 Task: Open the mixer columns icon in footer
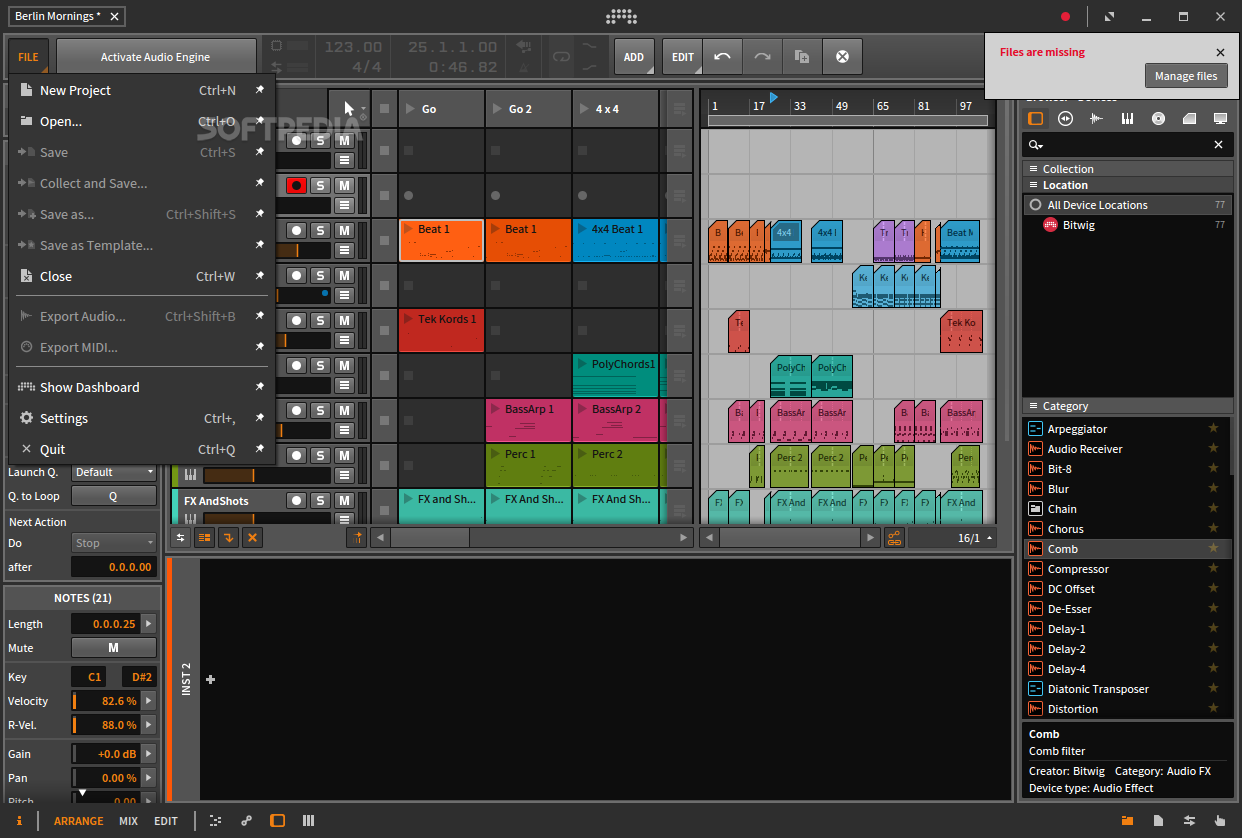tap(309, 820)
